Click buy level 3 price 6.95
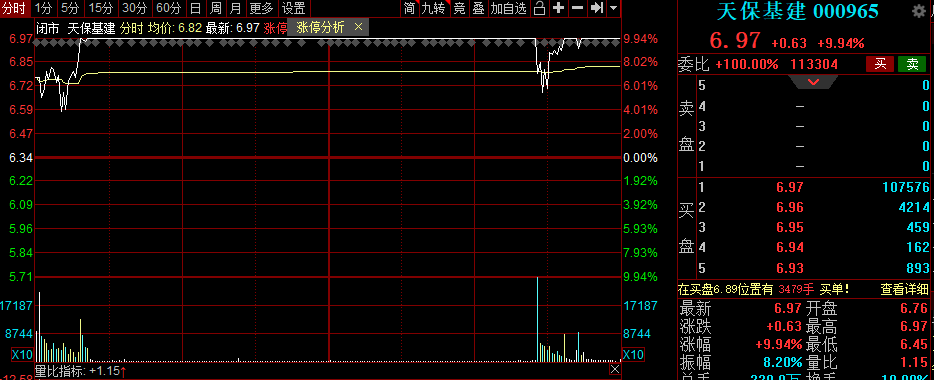934x380 pixels. pos(789,227)
